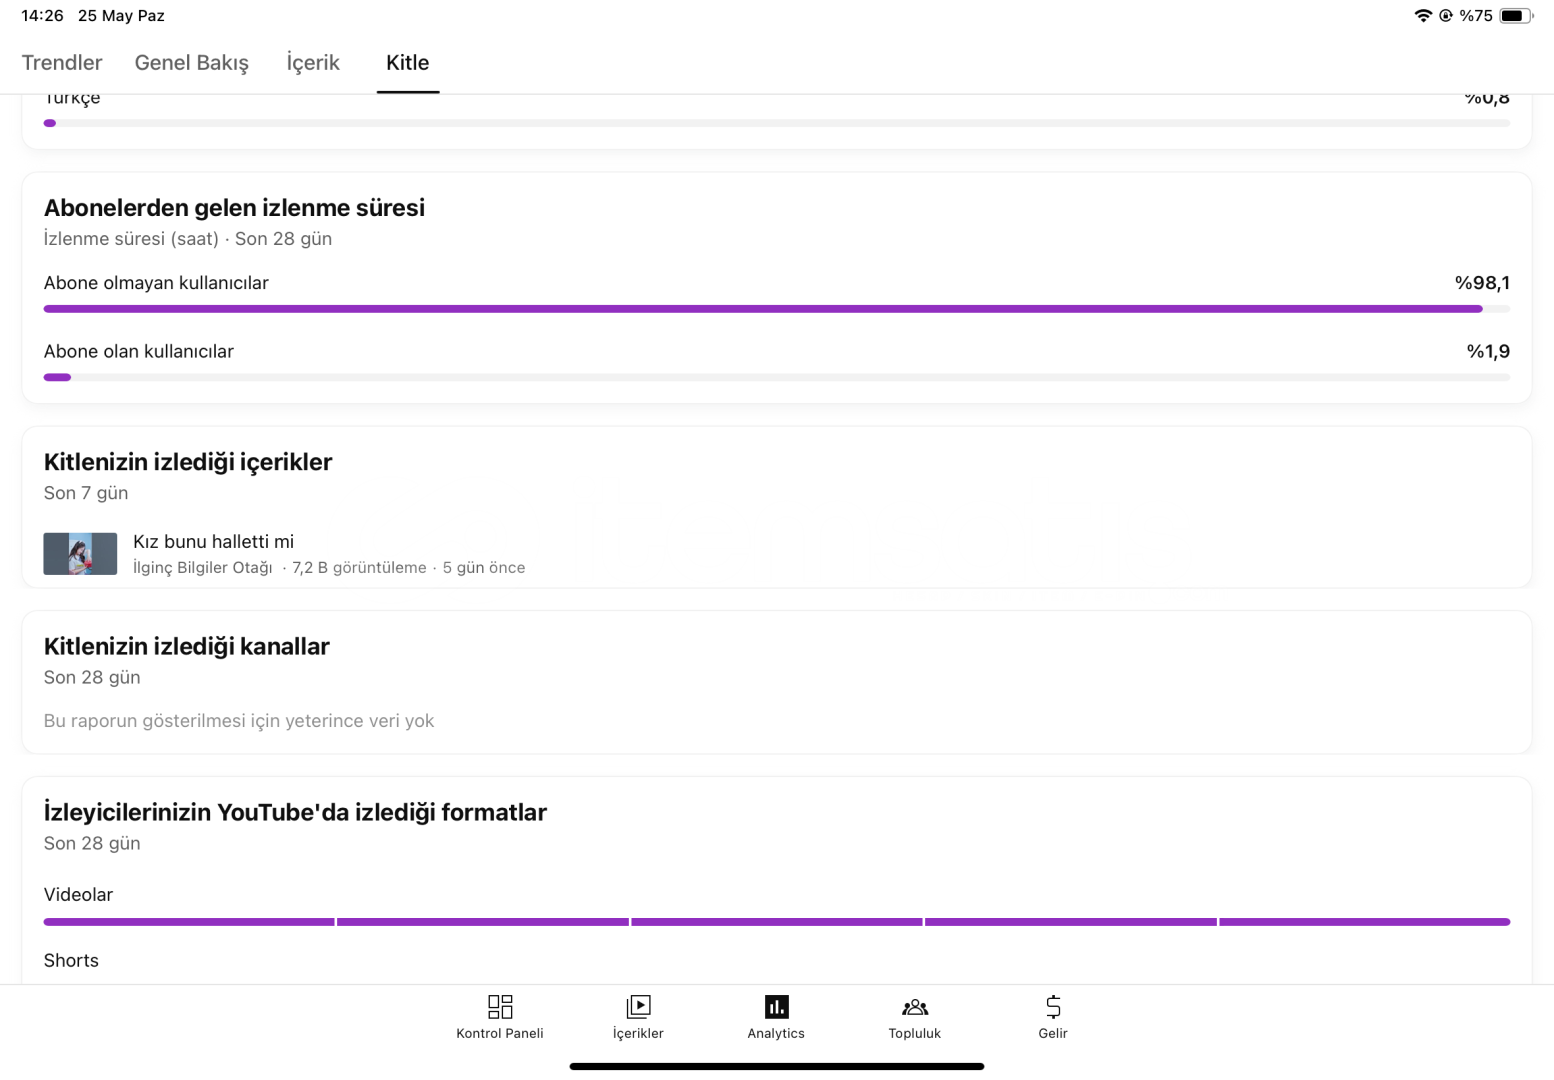Switch to the Trendler tab

coord(62,63)
